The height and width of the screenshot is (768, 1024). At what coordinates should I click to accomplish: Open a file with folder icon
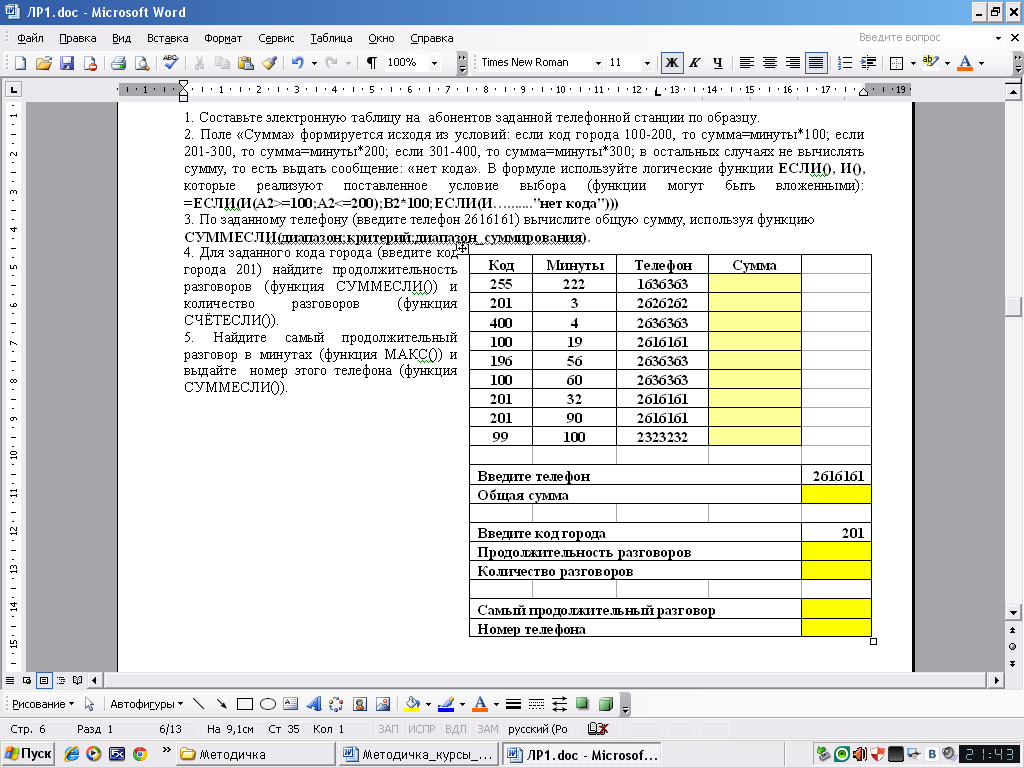tap(44, 63)
